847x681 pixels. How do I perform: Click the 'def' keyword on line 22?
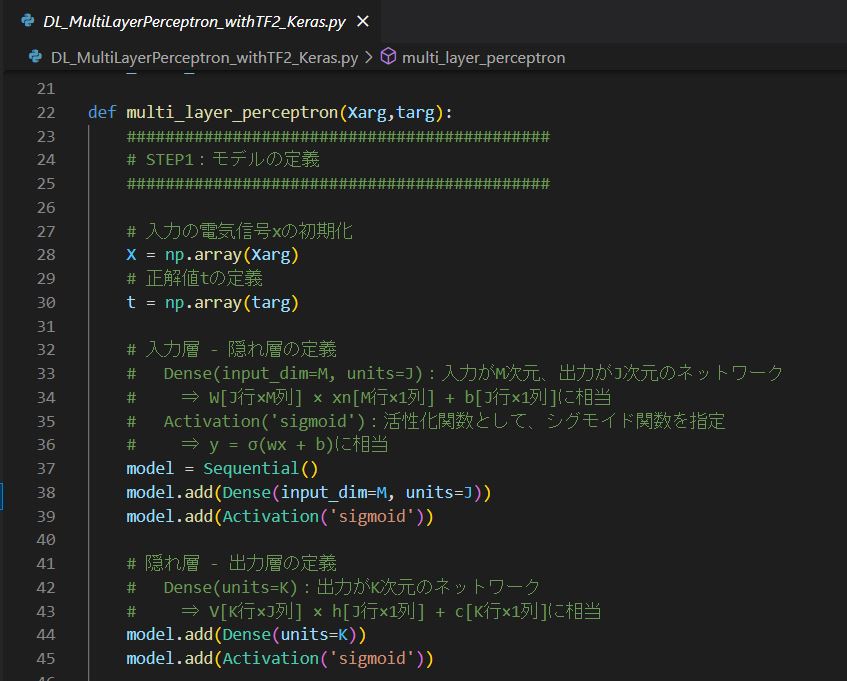coord(102,112)
